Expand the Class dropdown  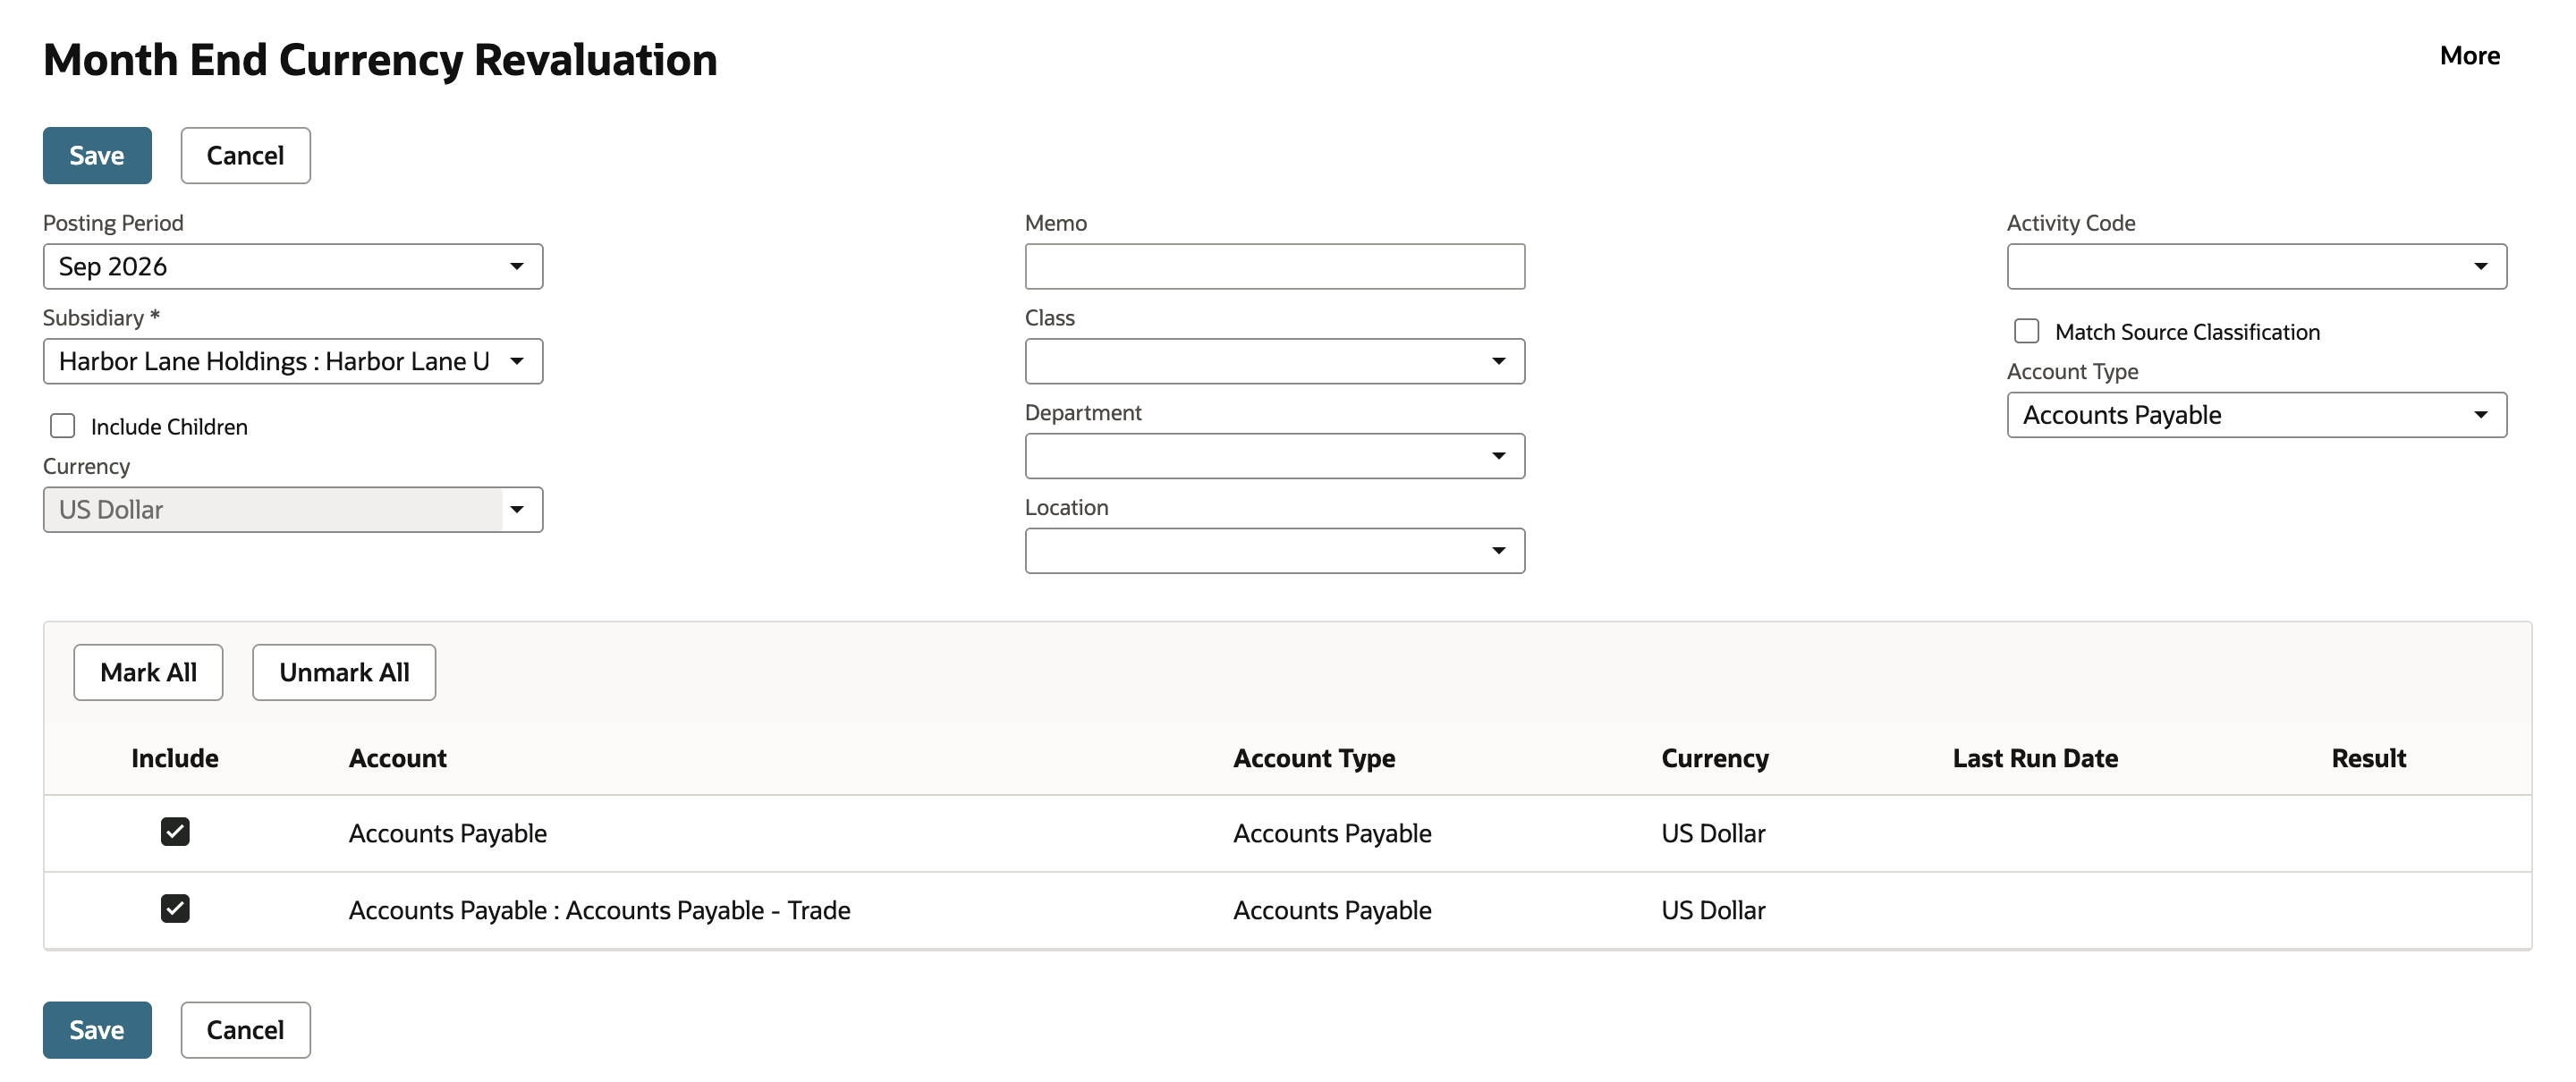1275,361
